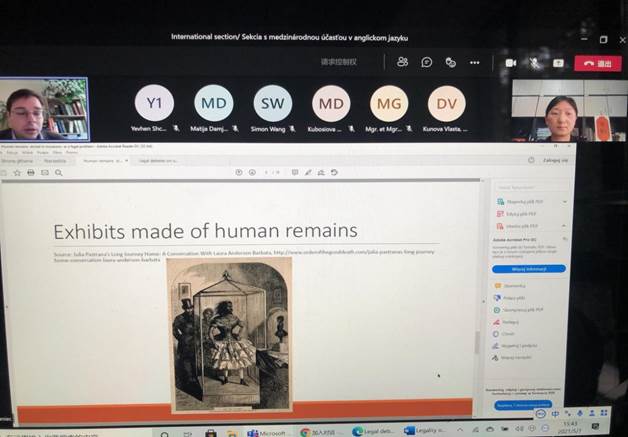Select the Y1 participant avatar

coord(154,103)
